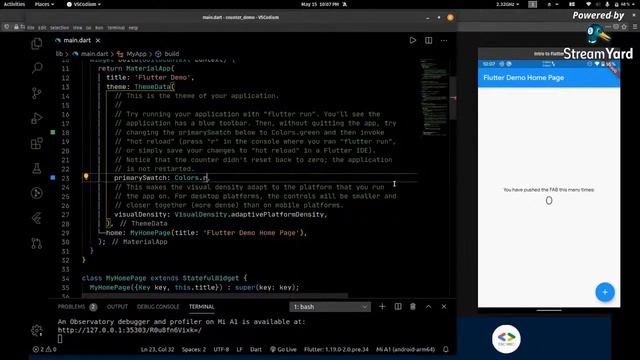Viewport: 640px width, 360px height.
Task: Open the Terminal menu
Action: point(116,28)
